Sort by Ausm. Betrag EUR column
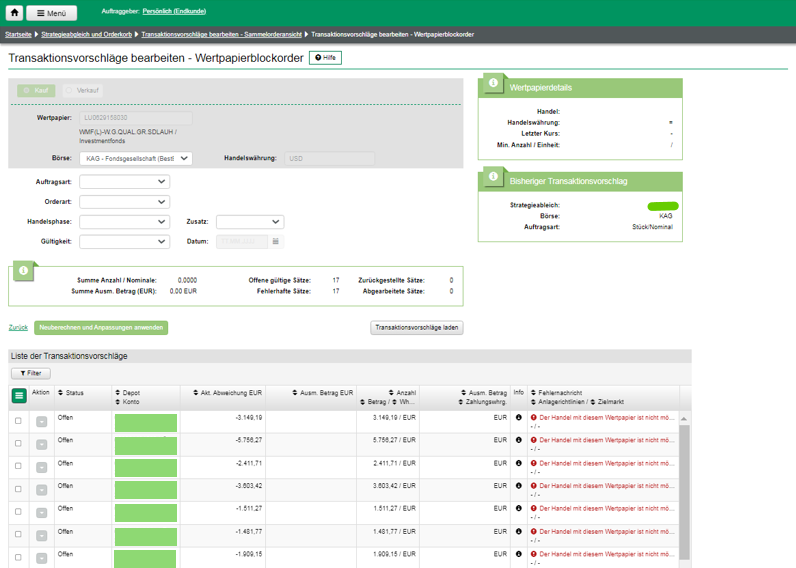 pyautogui.click(x=322, y=393)
